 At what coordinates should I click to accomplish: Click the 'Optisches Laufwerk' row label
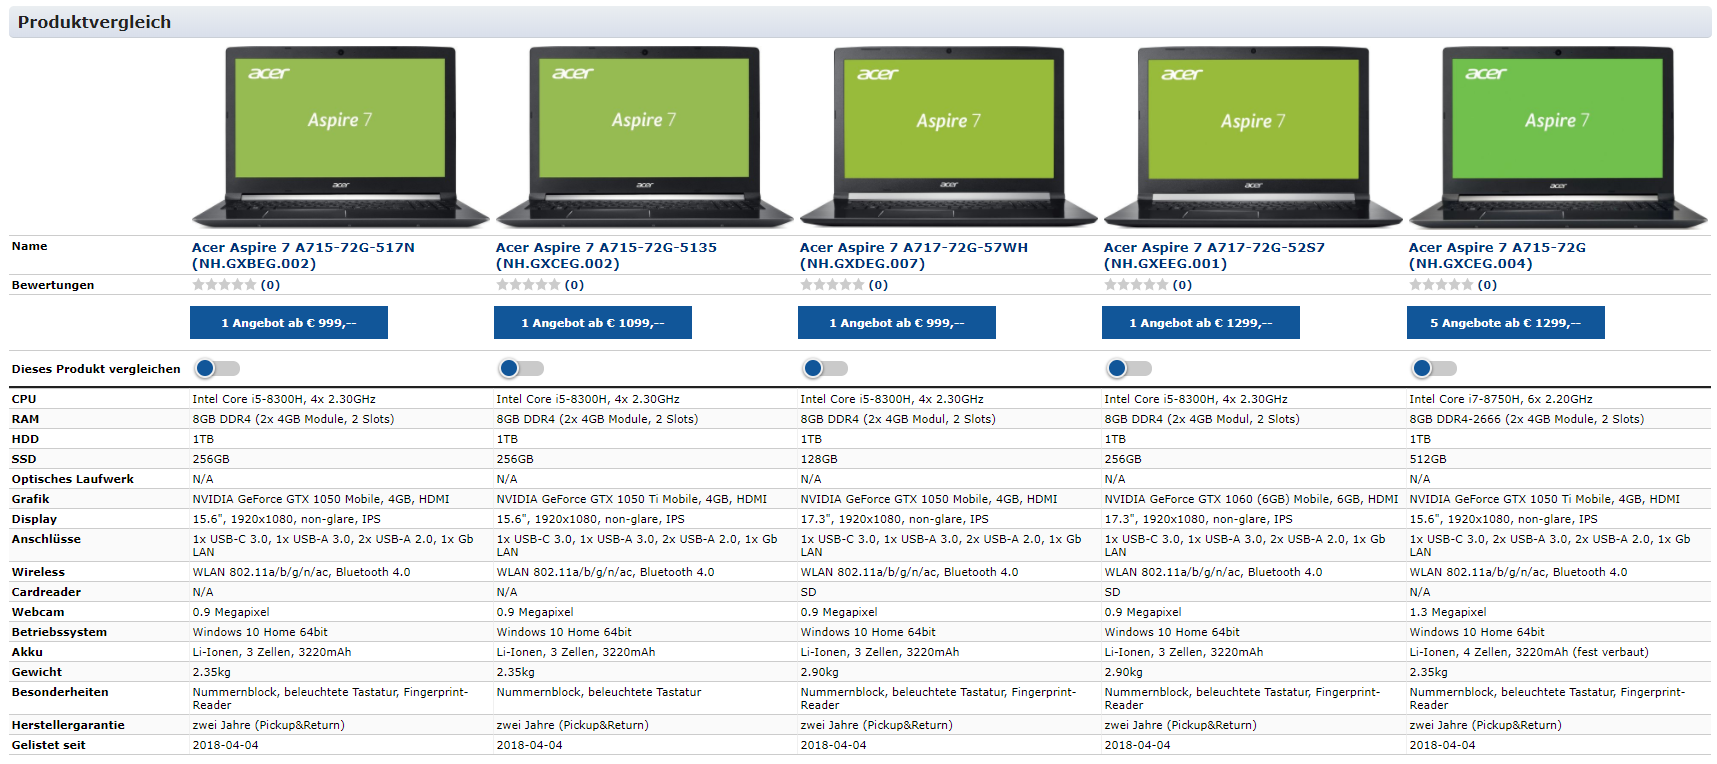click(x=72, y=479)
